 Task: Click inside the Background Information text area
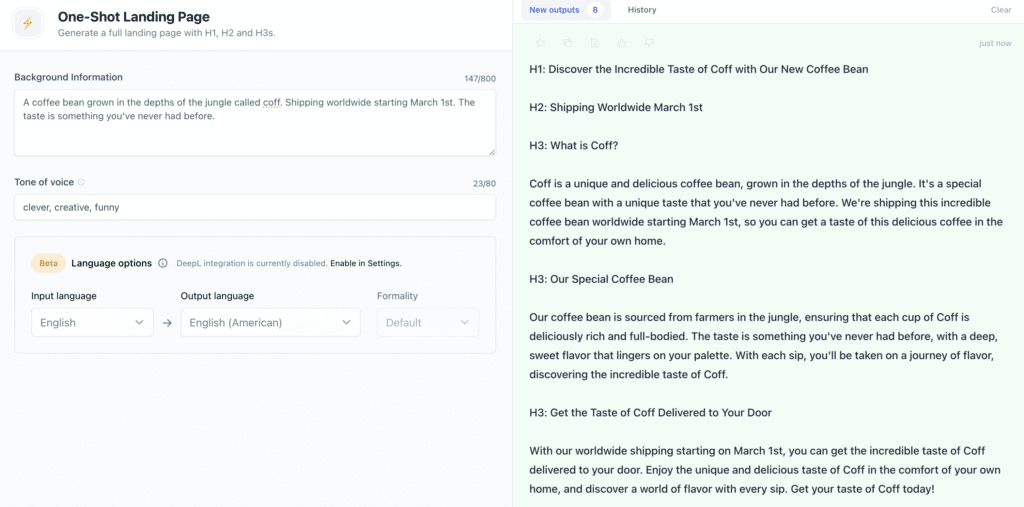coord(255,123)
